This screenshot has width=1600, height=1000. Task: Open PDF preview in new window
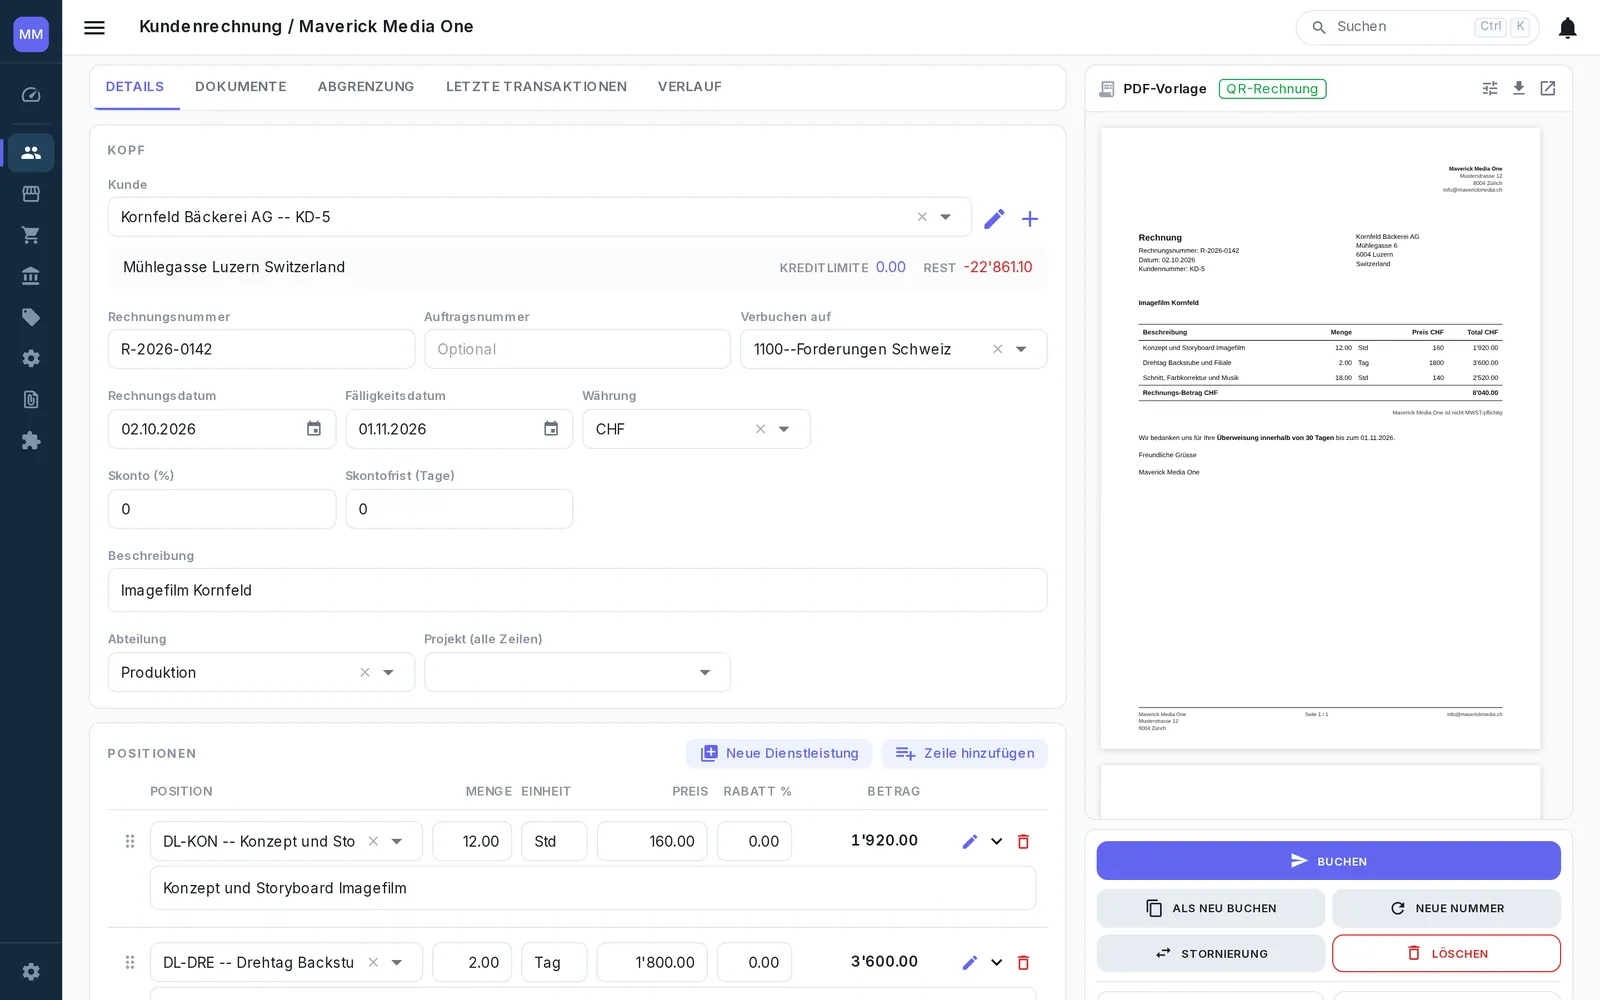point(1548,88)
